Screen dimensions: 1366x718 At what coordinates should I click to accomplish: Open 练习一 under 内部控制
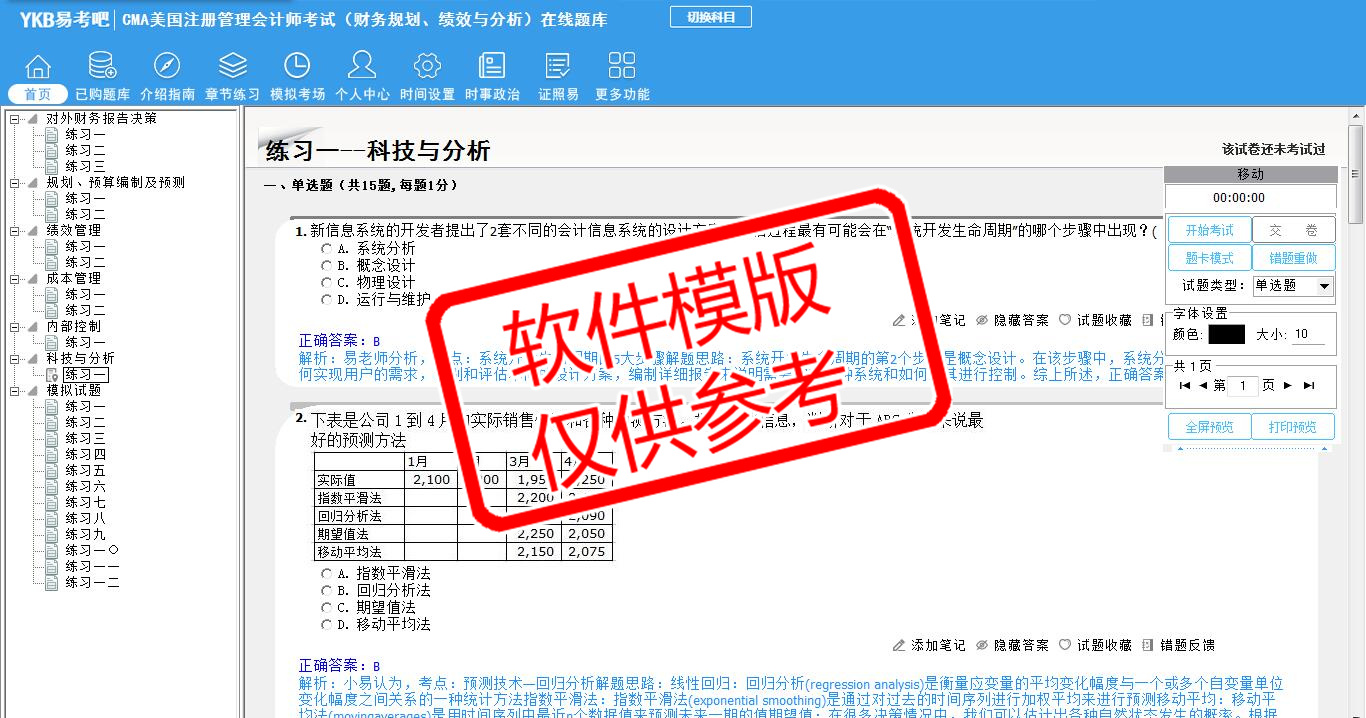(85, 342)
